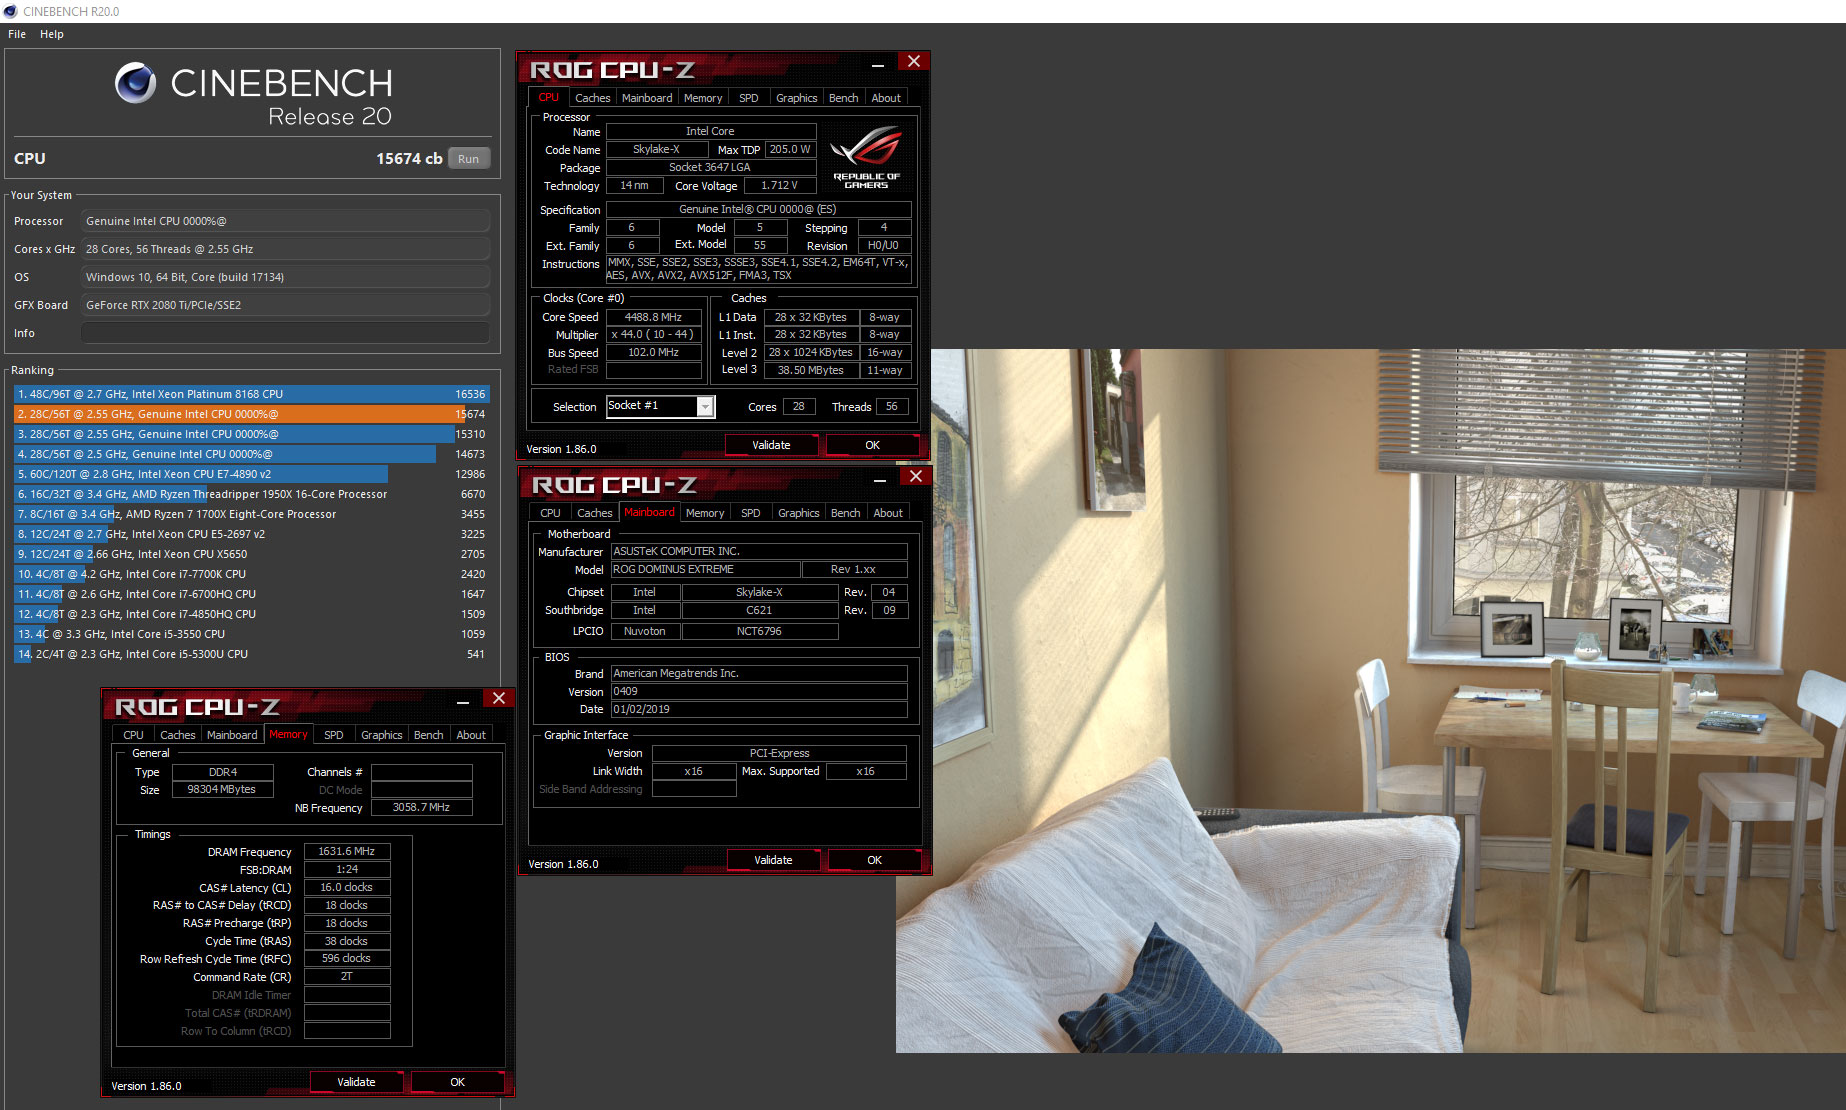Open About tab in Memory CPU-Z window
This screenshot has height=1110, width=1846.
tap(471, 735)
